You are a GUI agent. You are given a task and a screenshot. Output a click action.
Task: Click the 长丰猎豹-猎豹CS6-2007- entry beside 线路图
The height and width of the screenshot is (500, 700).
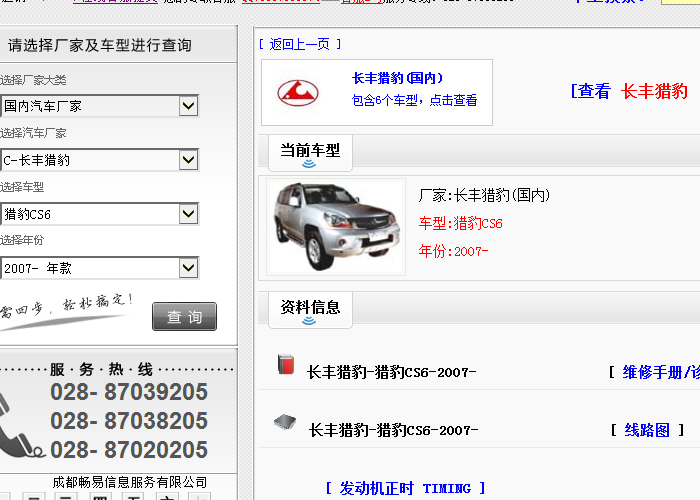click(393, 430)
